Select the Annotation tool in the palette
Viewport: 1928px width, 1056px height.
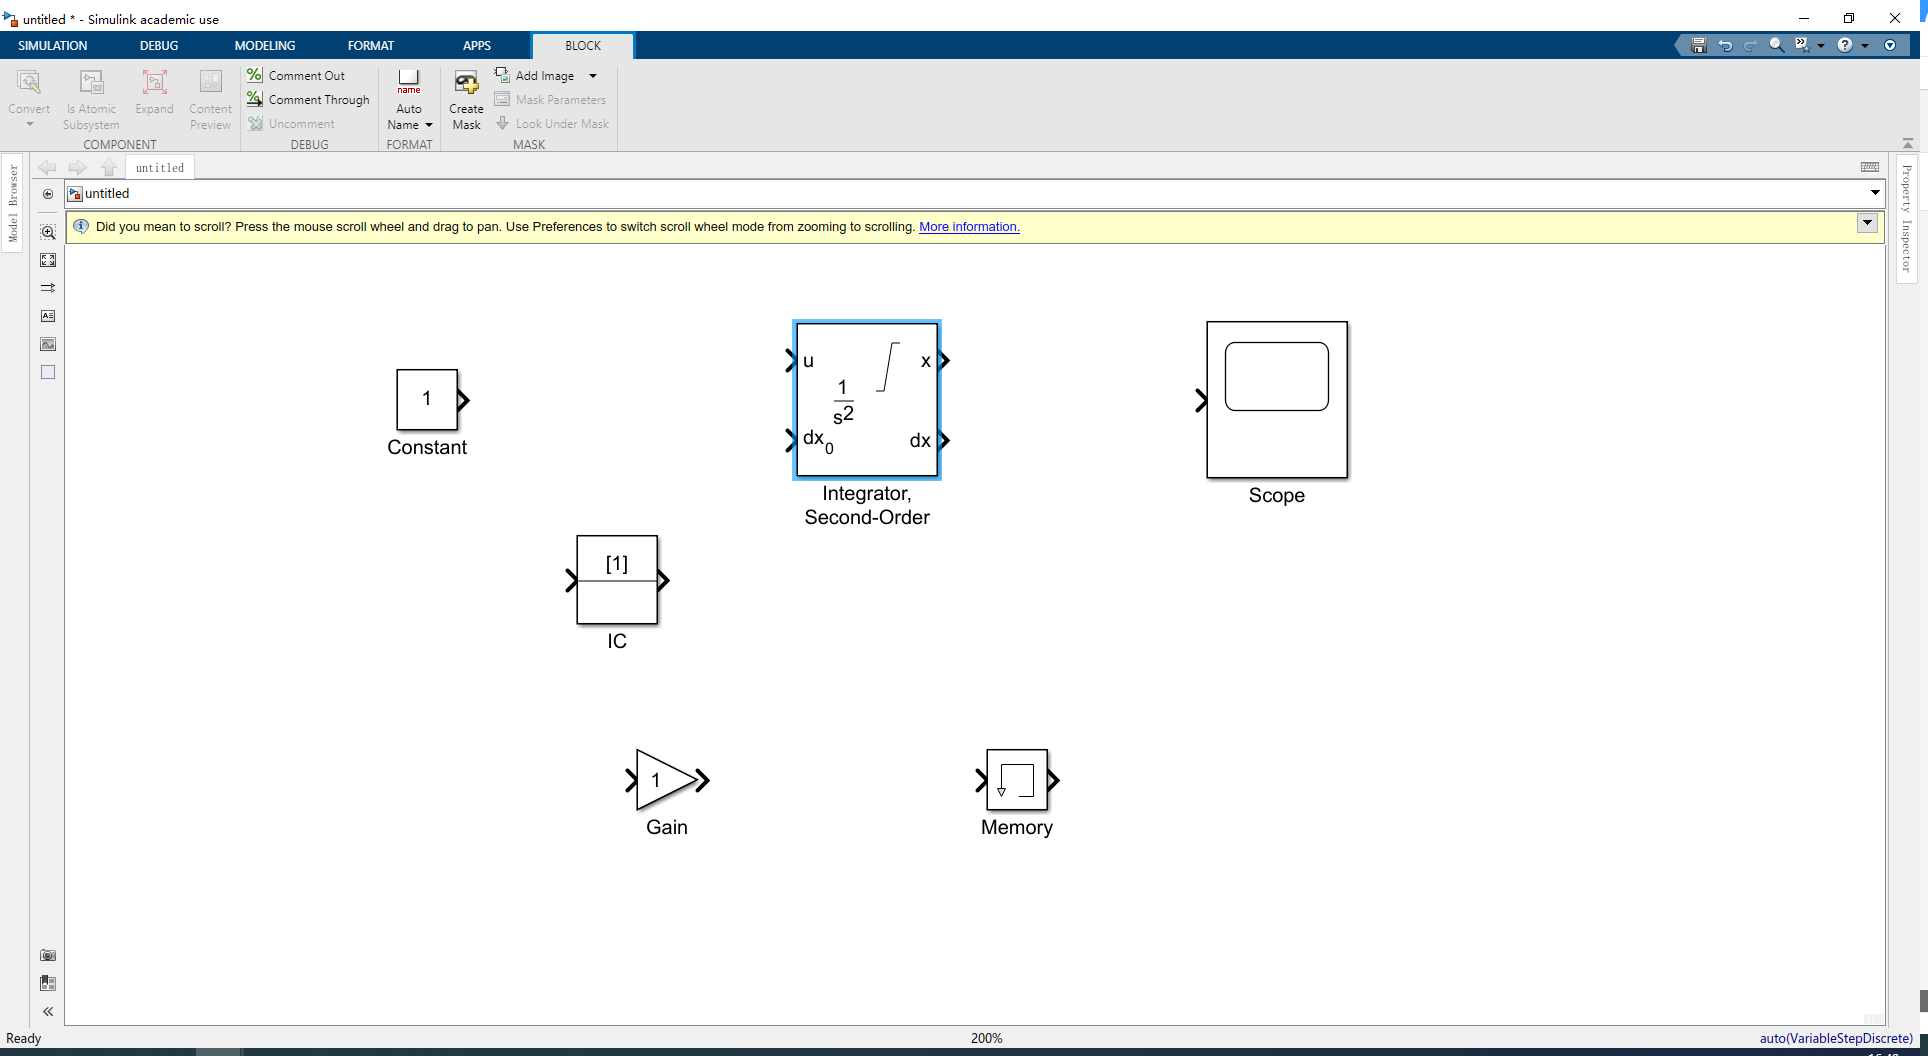(48, 315)
